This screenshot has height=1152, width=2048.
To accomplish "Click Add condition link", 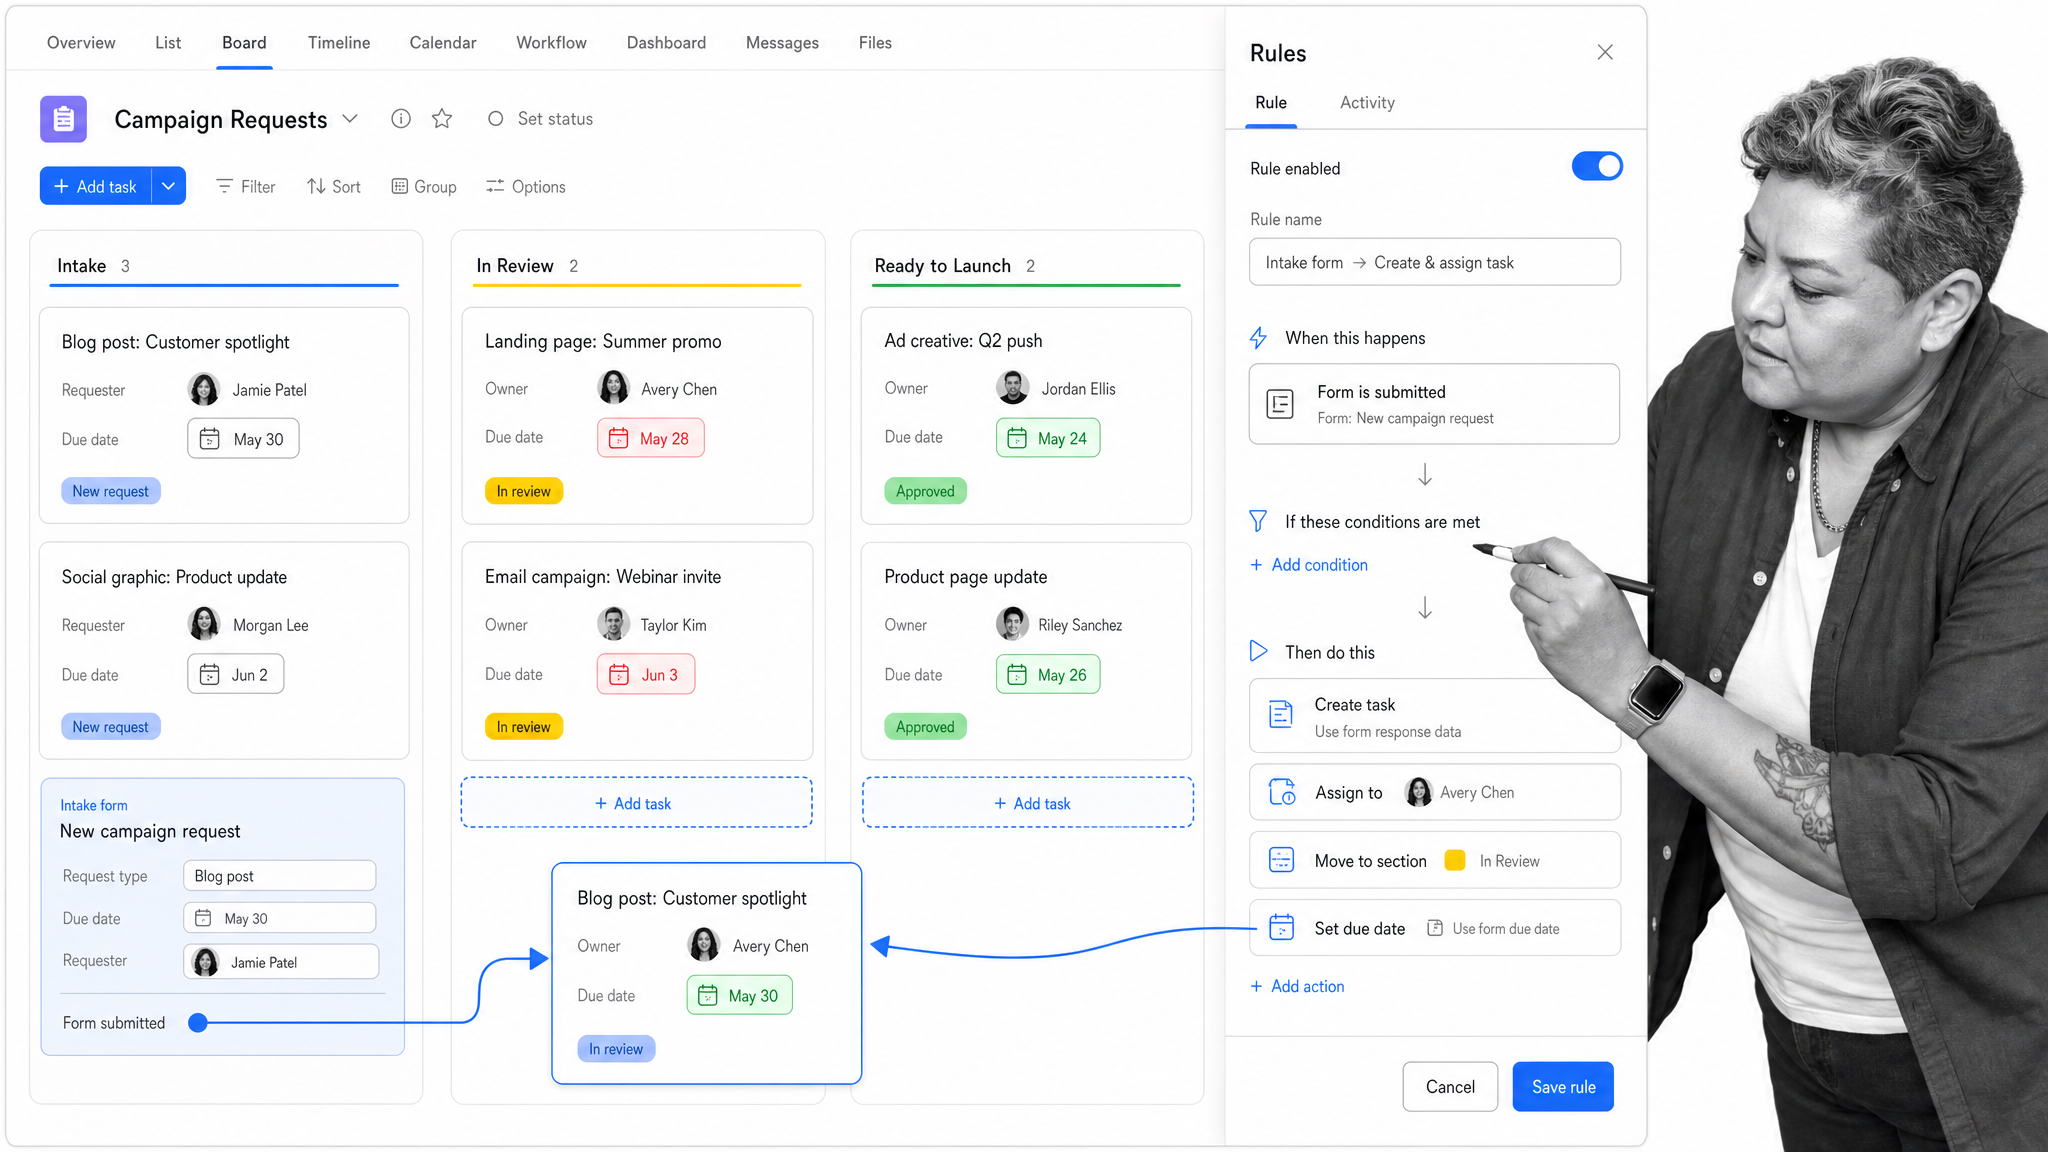I will pos(1309,564).
